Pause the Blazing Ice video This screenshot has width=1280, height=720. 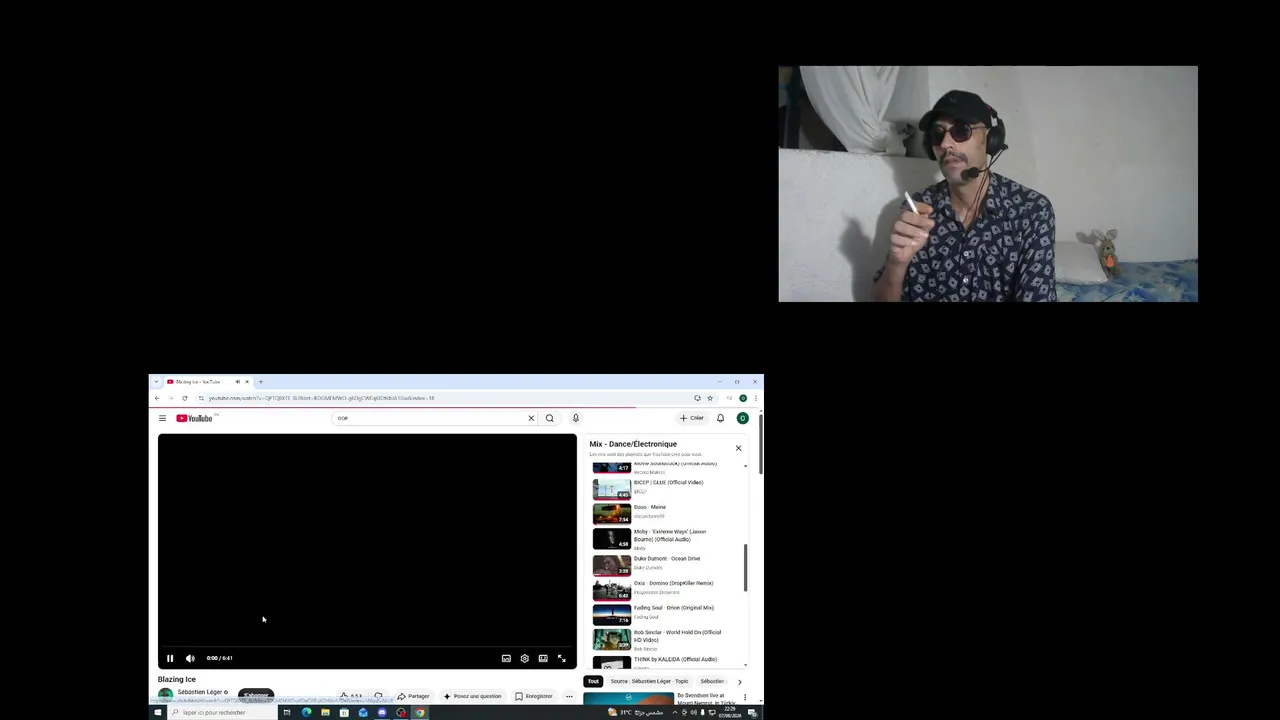click(x=170, y=658)
